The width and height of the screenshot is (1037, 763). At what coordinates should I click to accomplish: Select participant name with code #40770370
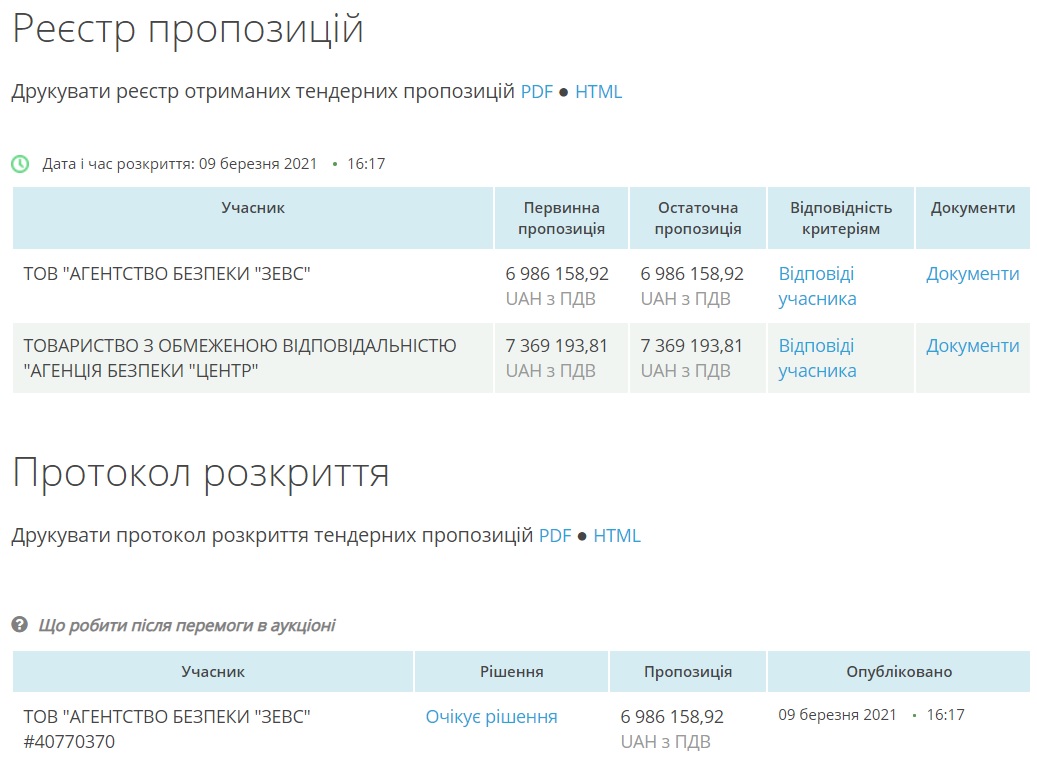[x=167, y=728]
